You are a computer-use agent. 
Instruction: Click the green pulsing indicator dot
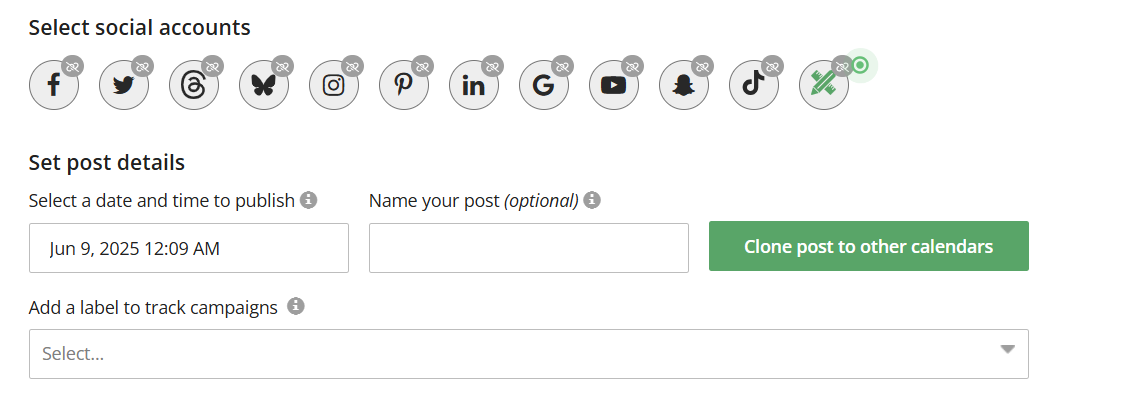point(860,66)
